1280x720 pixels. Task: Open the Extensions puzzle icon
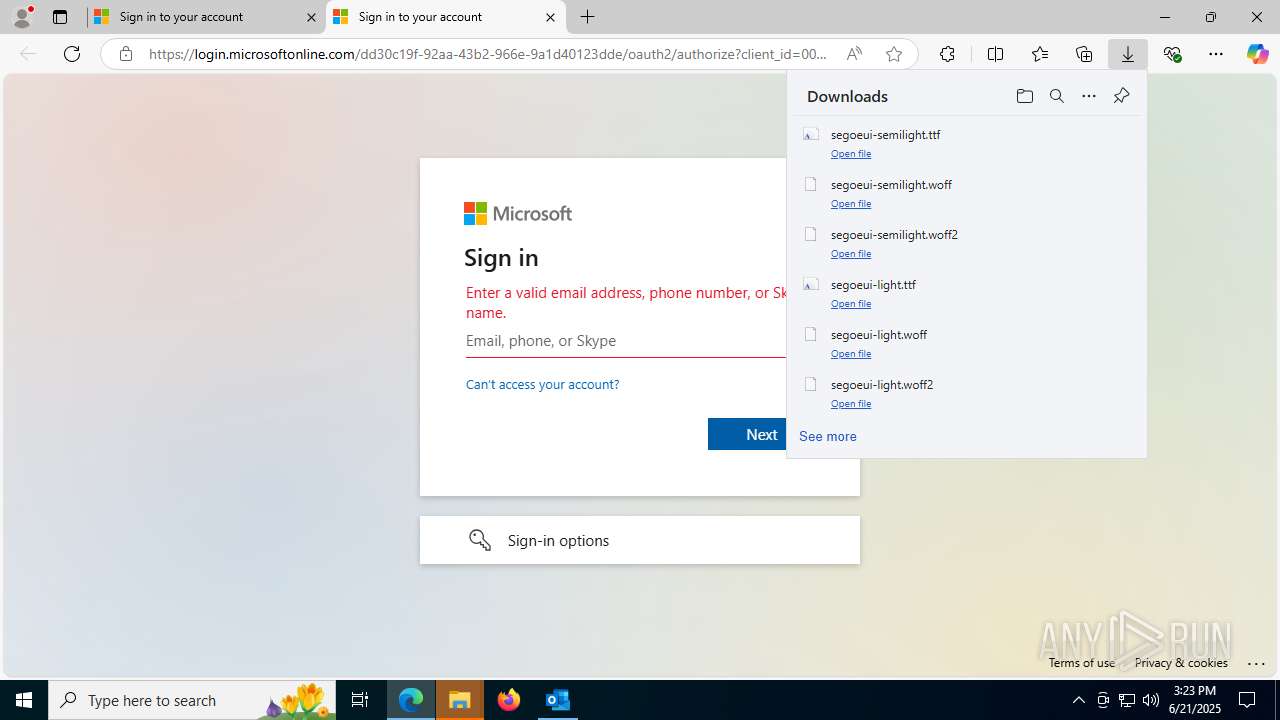point(947,54)
